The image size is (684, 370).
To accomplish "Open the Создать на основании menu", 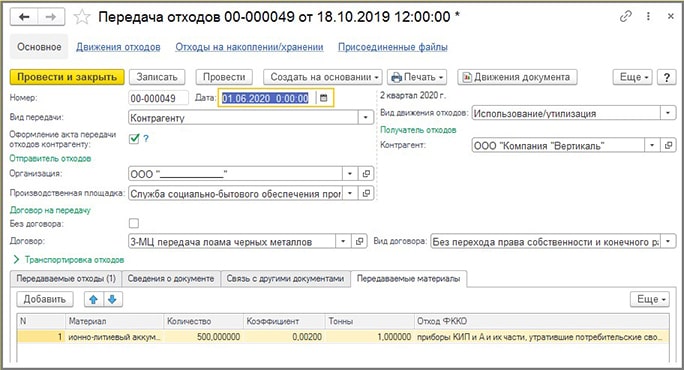I will click(322, 77).
